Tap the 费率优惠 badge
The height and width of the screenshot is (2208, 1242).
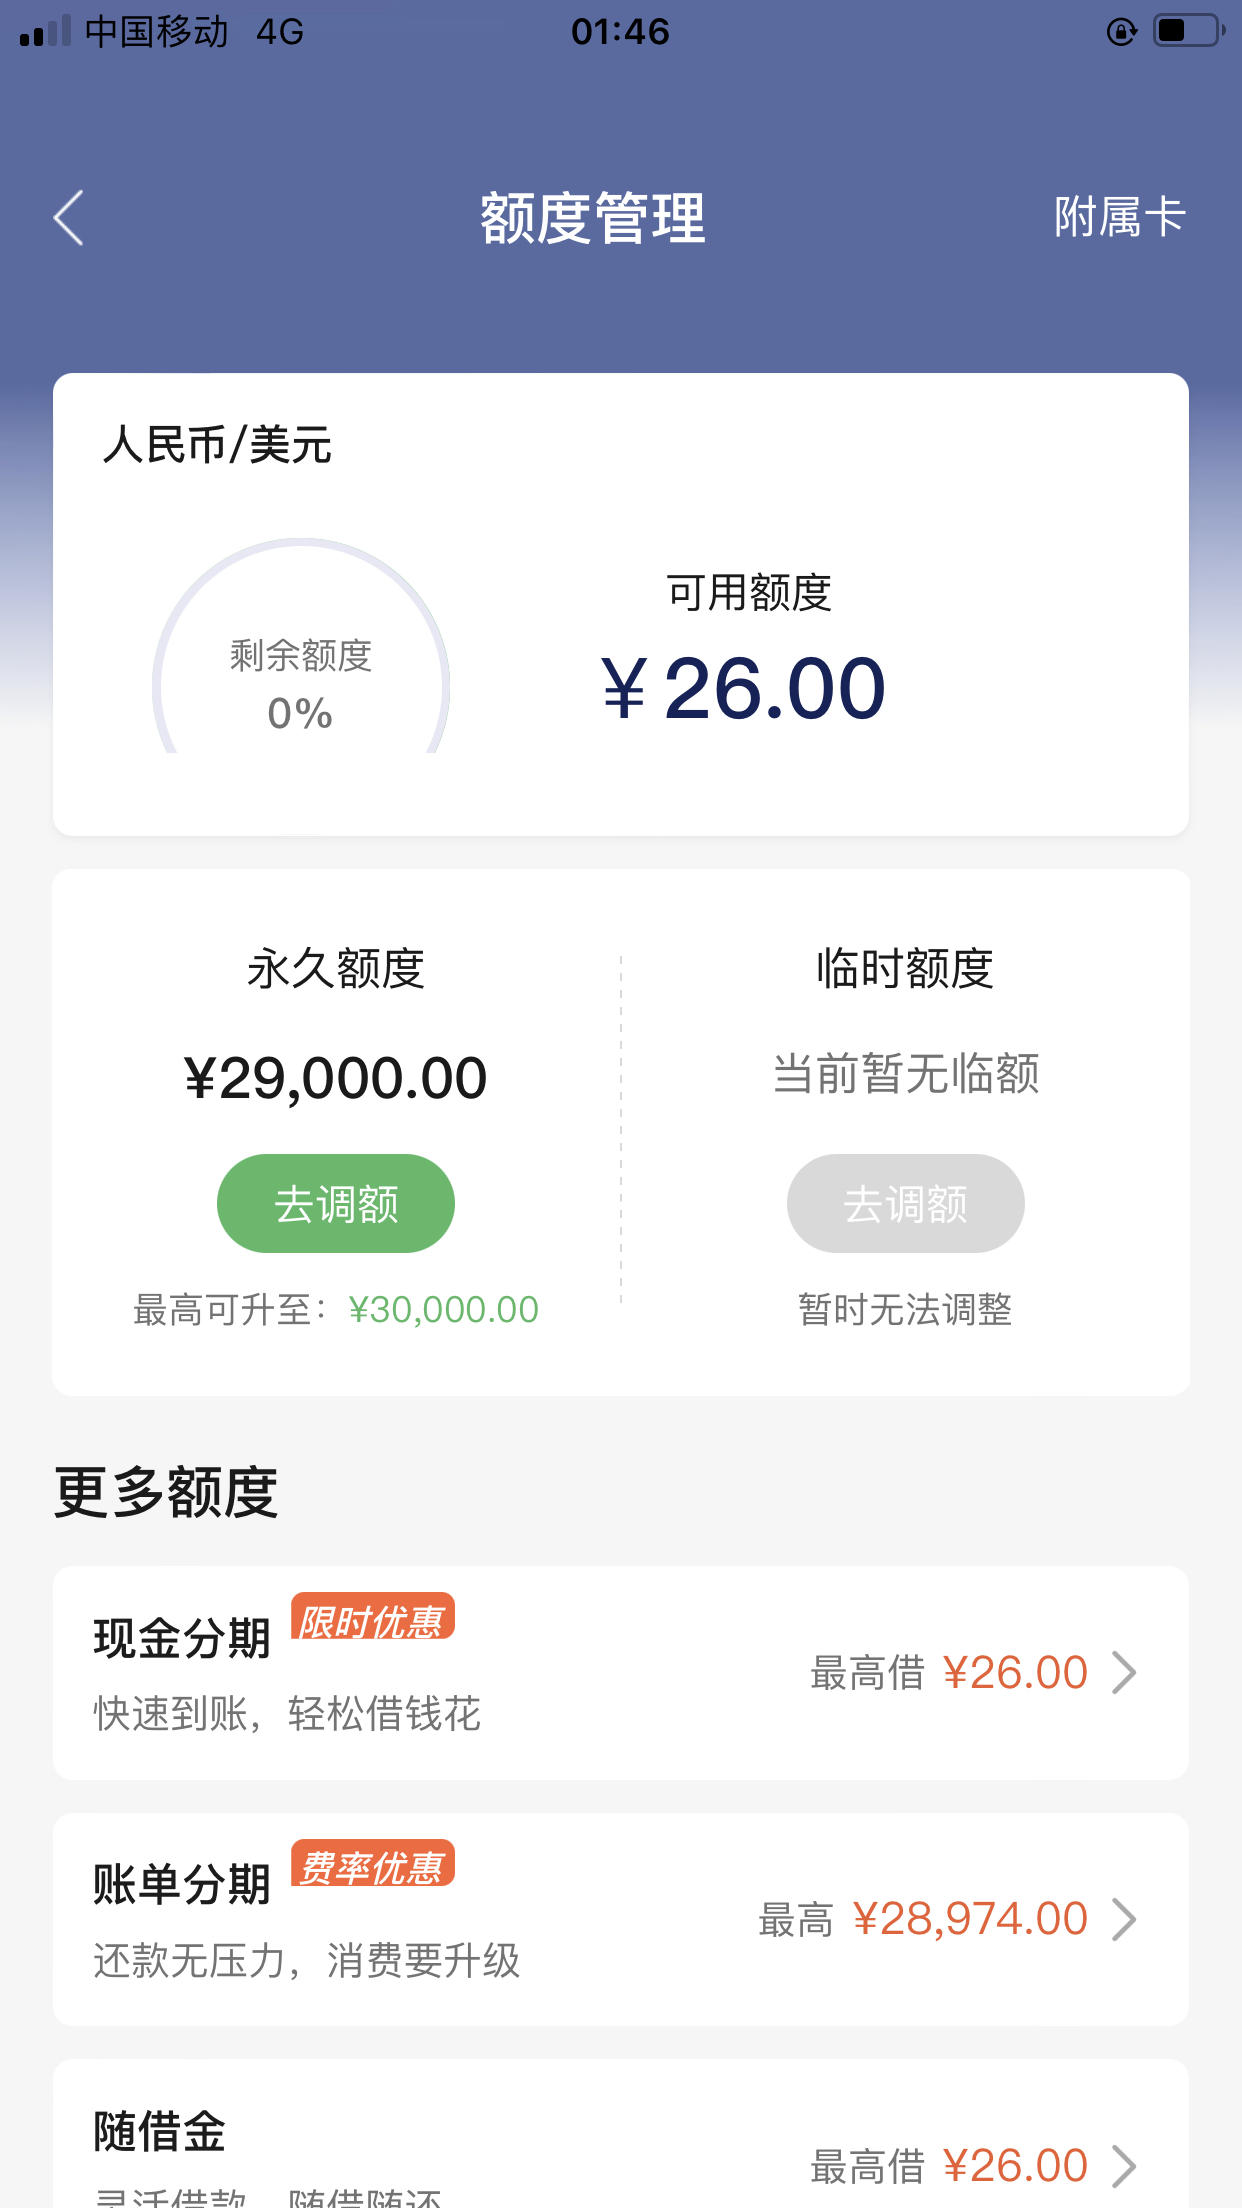click(x=372, y=1864)
